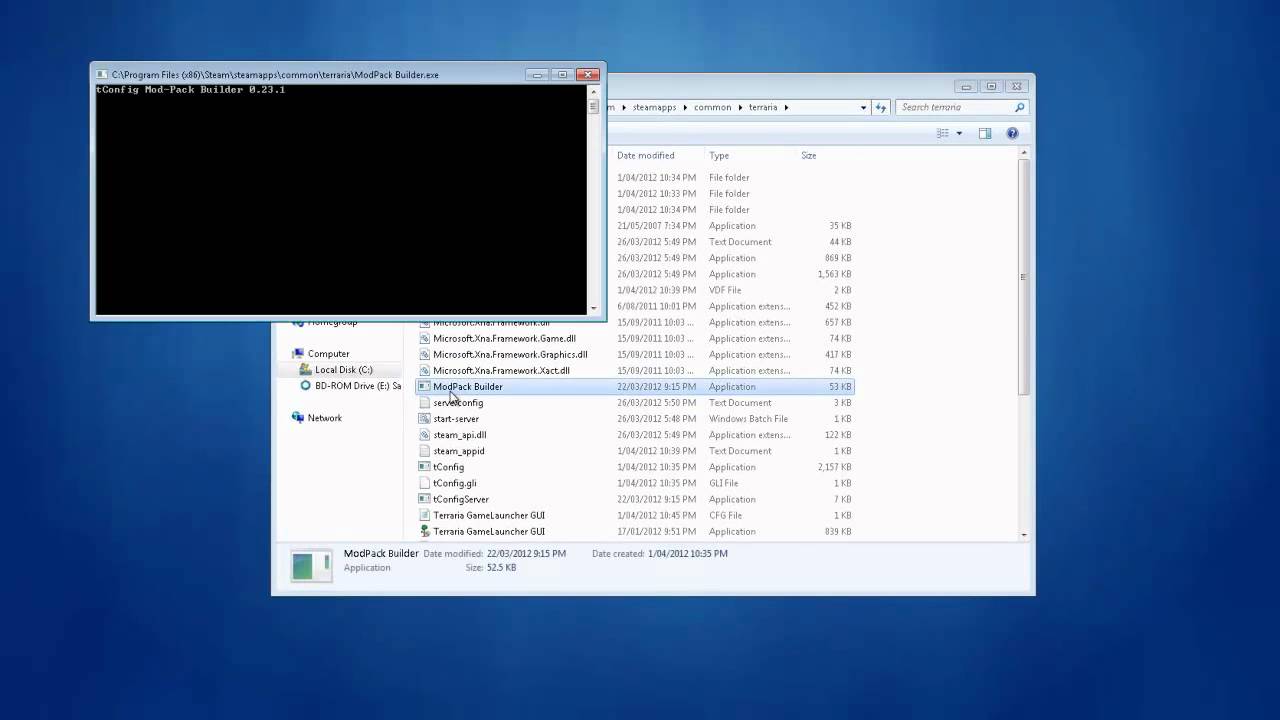Viewport: 1280px width, 720px height.
Task: Click the magnifier icon in search box
Action: pos(1019,107)
